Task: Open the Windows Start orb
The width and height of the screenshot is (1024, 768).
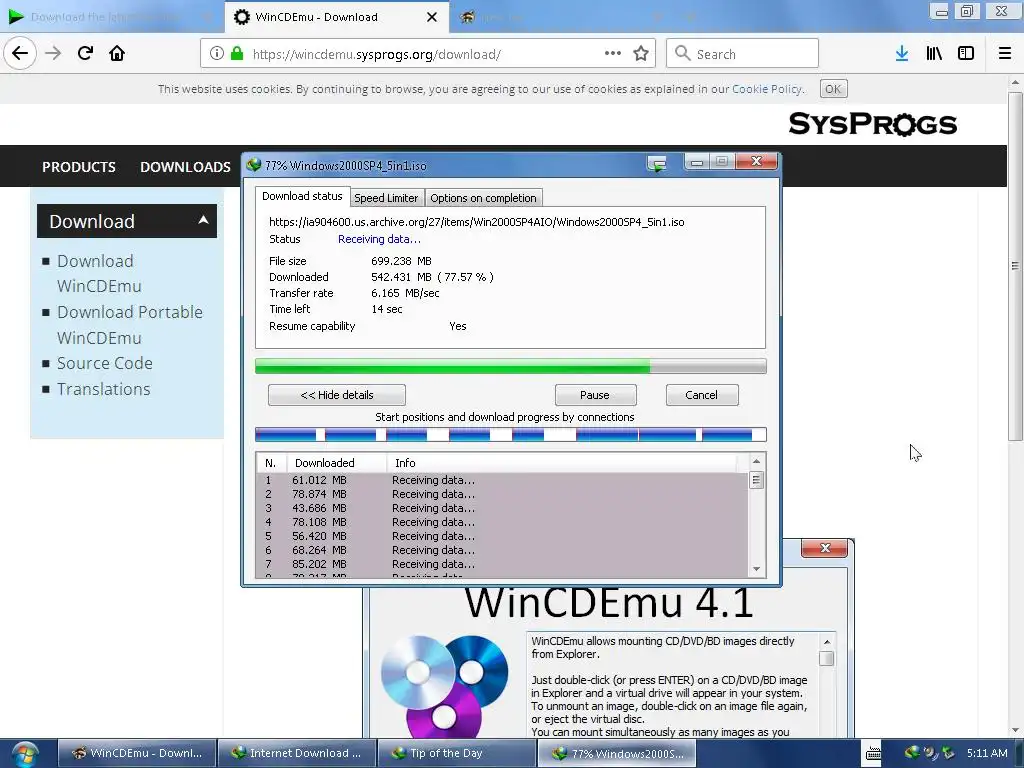Action: 25,754
